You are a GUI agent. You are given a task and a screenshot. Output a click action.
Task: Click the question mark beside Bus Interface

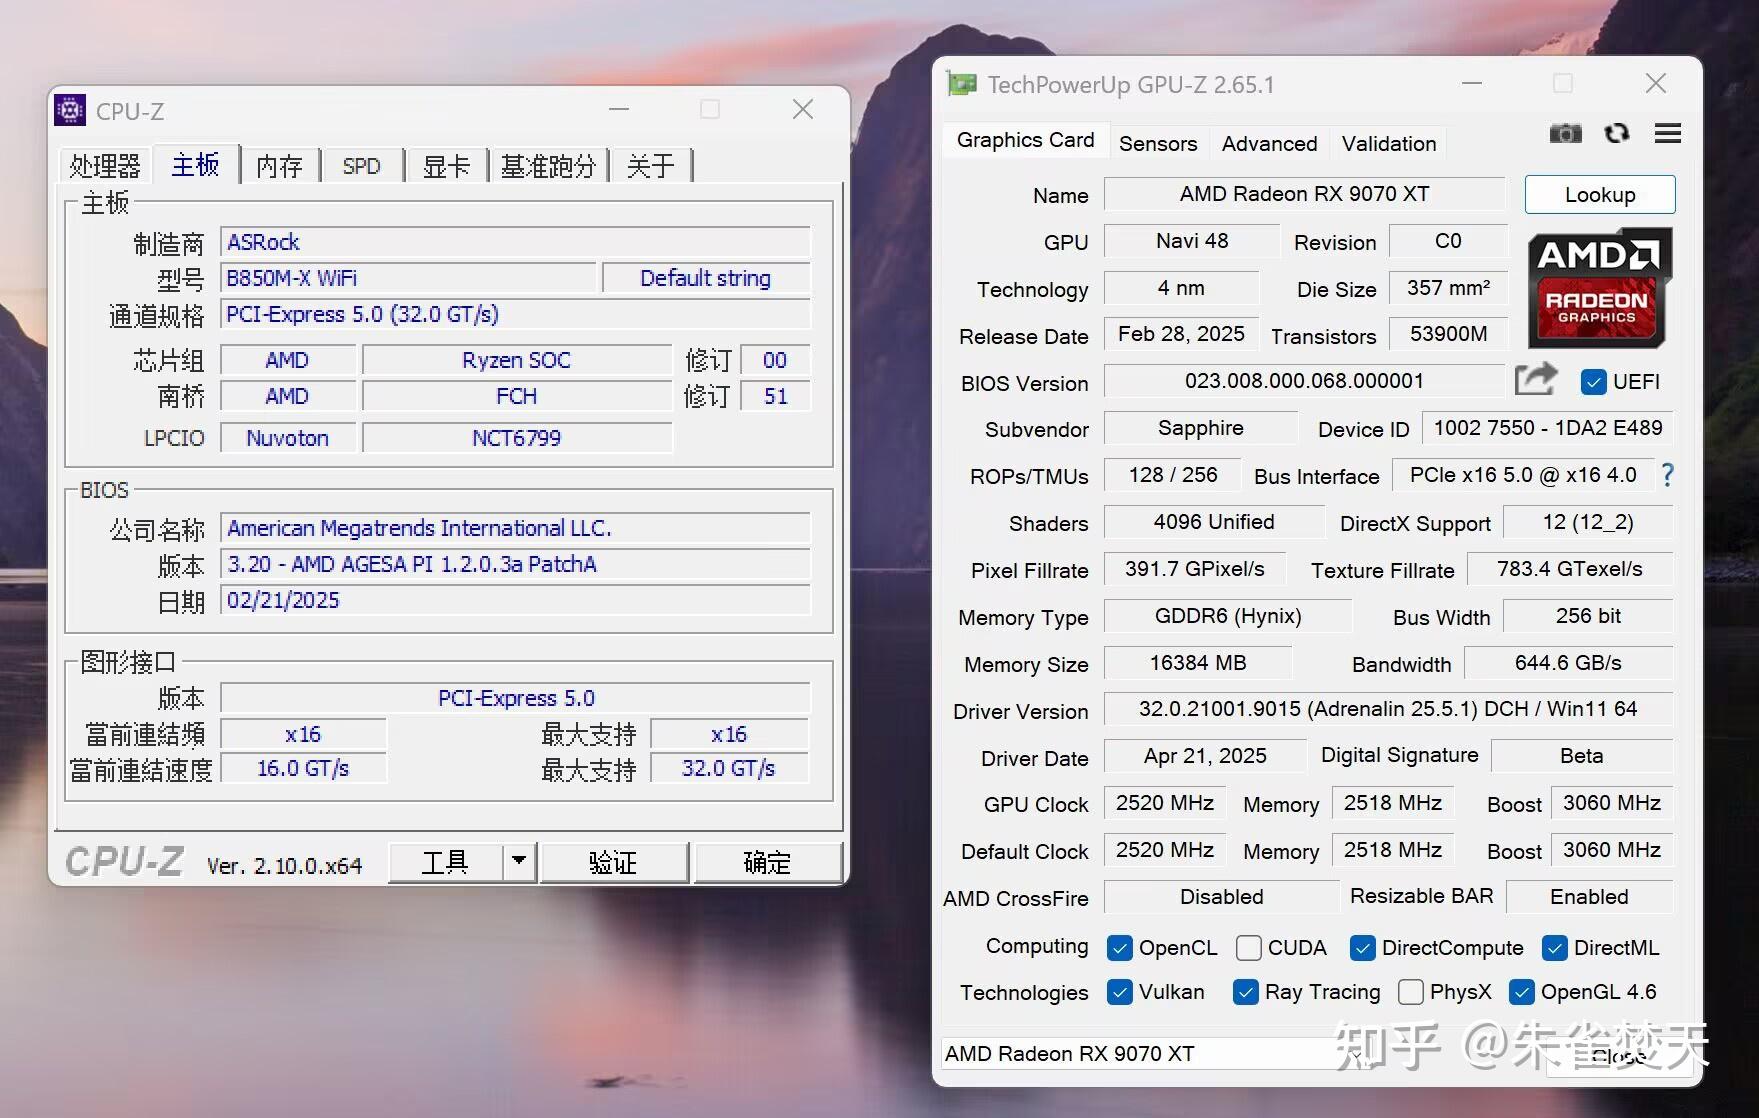1667,475
